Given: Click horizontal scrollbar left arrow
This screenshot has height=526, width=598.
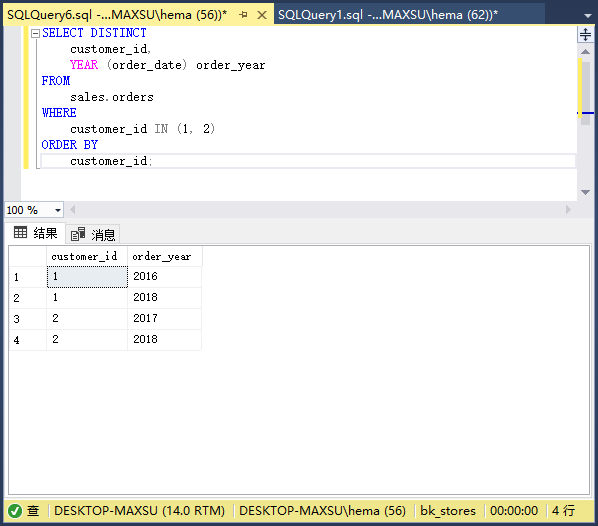Looking at the screenshot, I should coord(72,209).
